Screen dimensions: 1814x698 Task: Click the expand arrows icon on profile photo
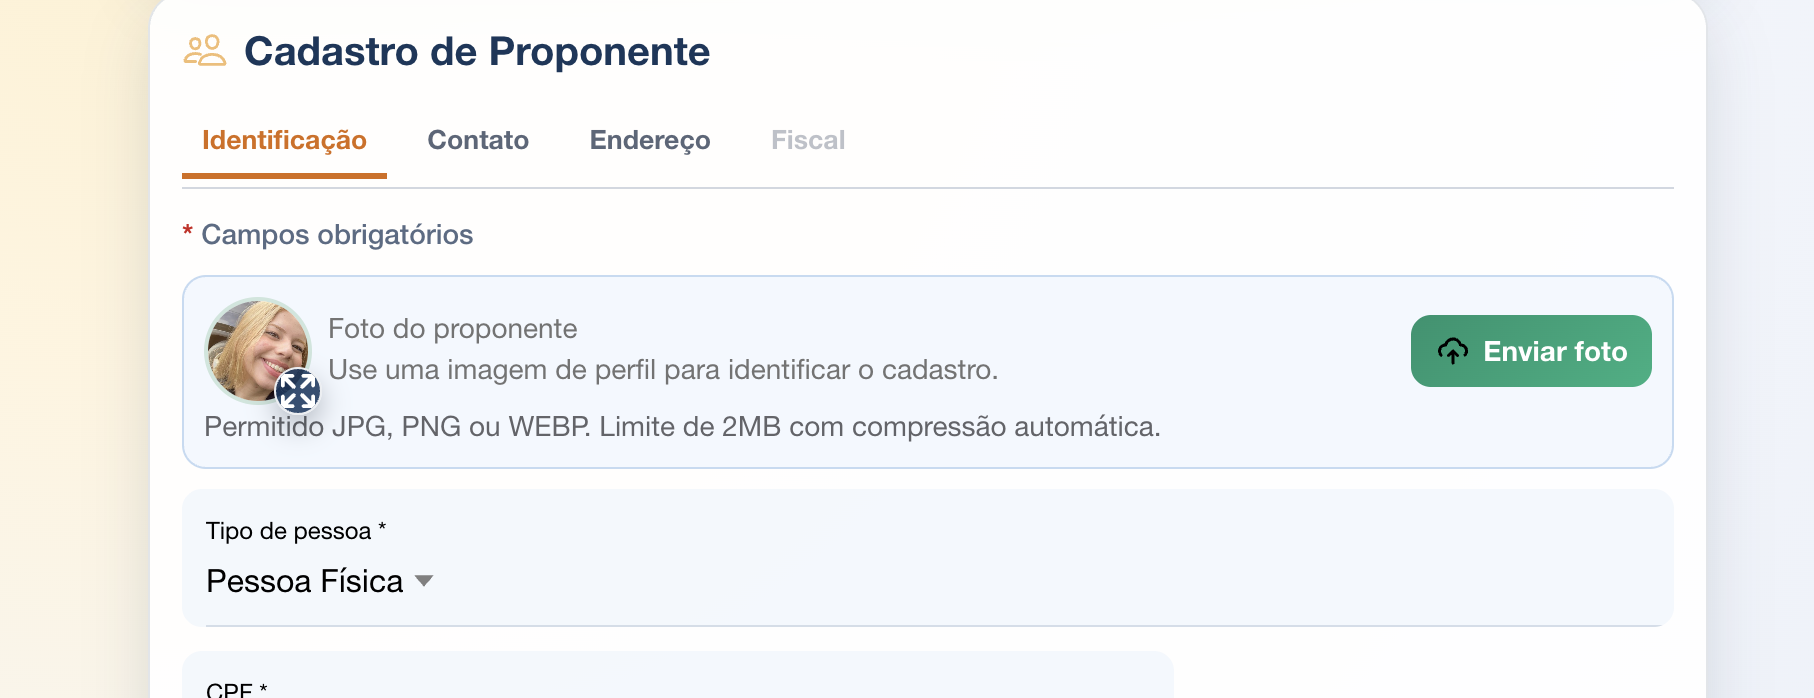(x=297, y=391)
